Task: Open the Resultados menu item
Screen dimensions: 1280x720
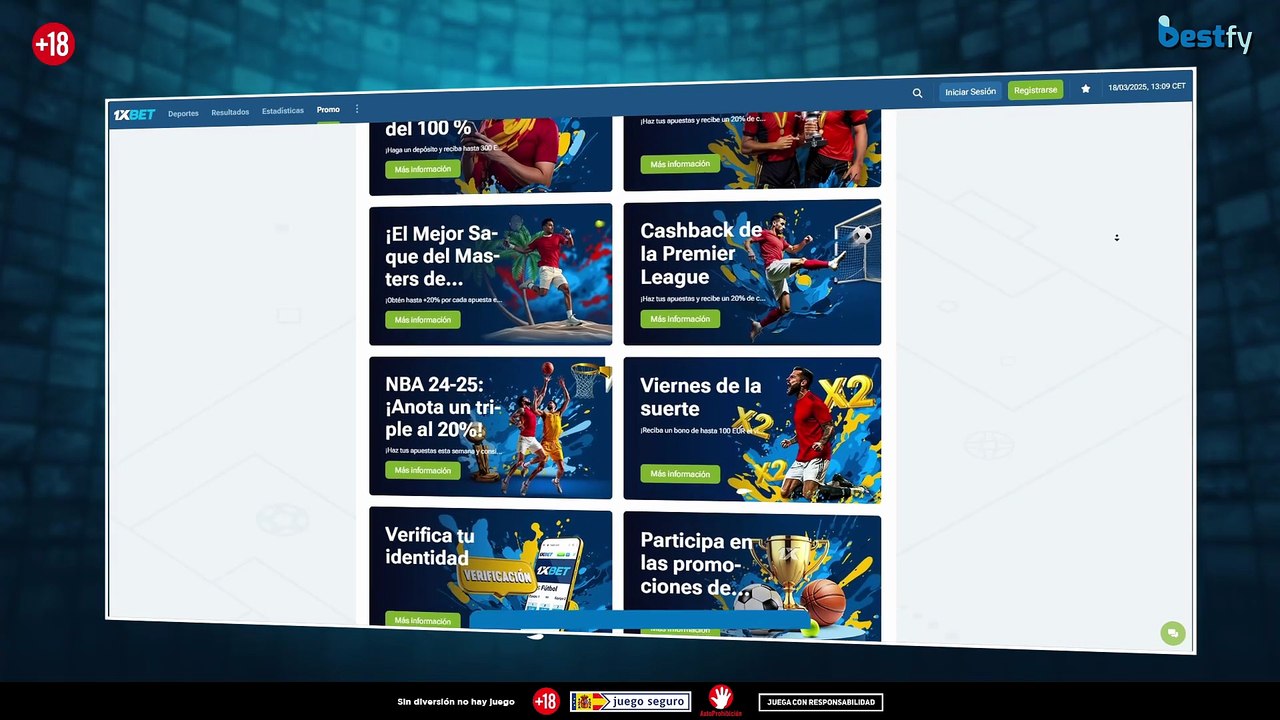Action: click(230, 112)
